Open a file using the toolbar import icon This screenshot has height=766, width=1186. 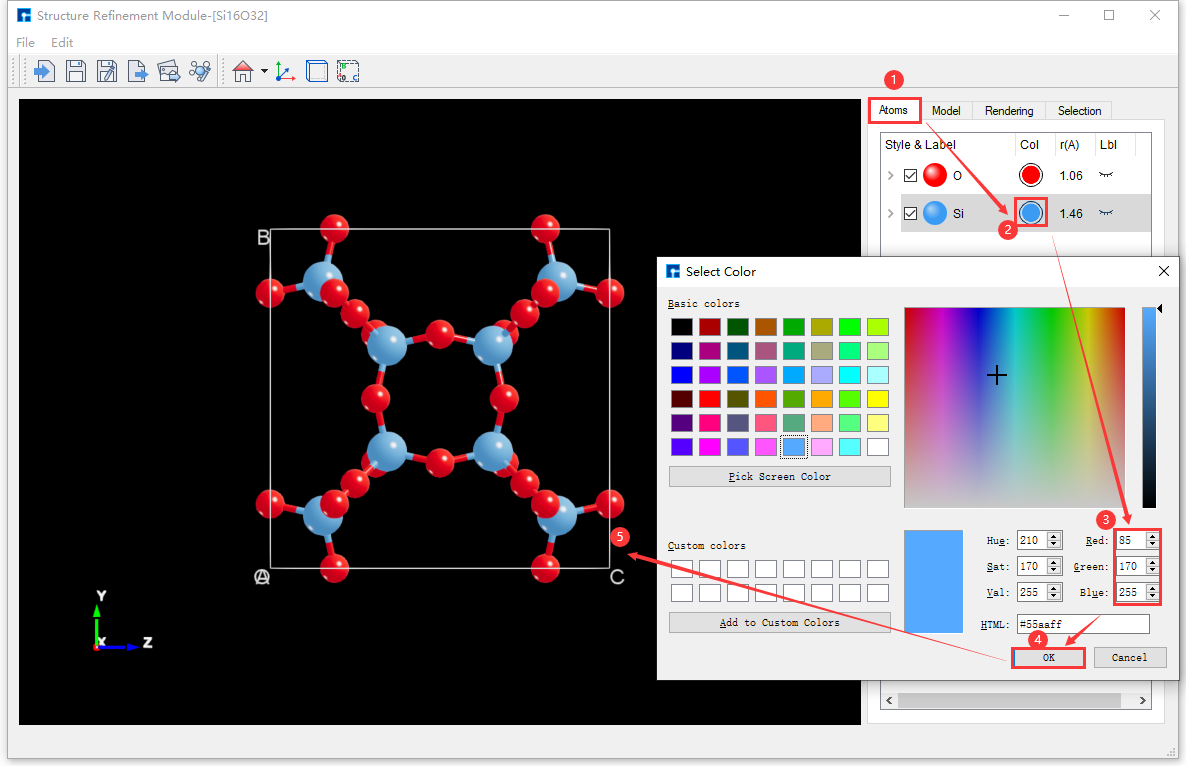point(43,70)
